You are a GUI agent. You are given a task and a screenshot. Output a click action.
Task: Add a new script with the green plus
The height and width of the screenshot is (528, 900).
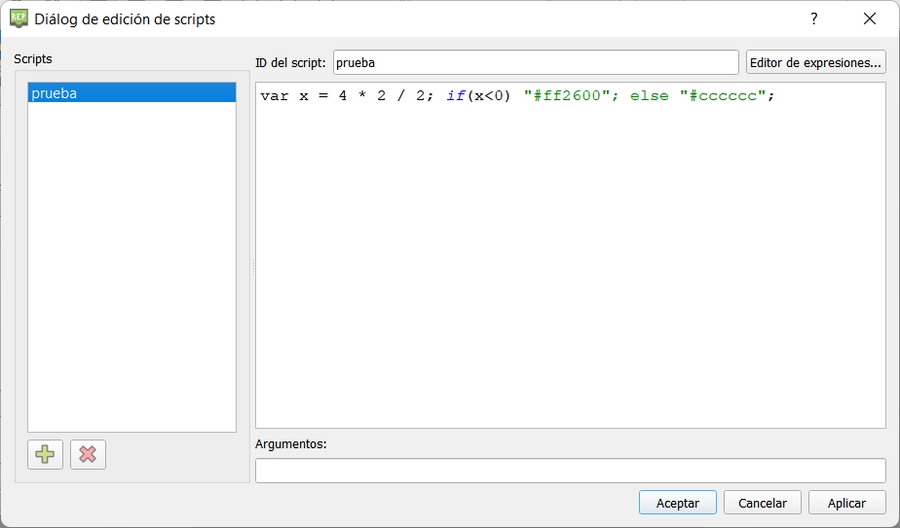45,454
